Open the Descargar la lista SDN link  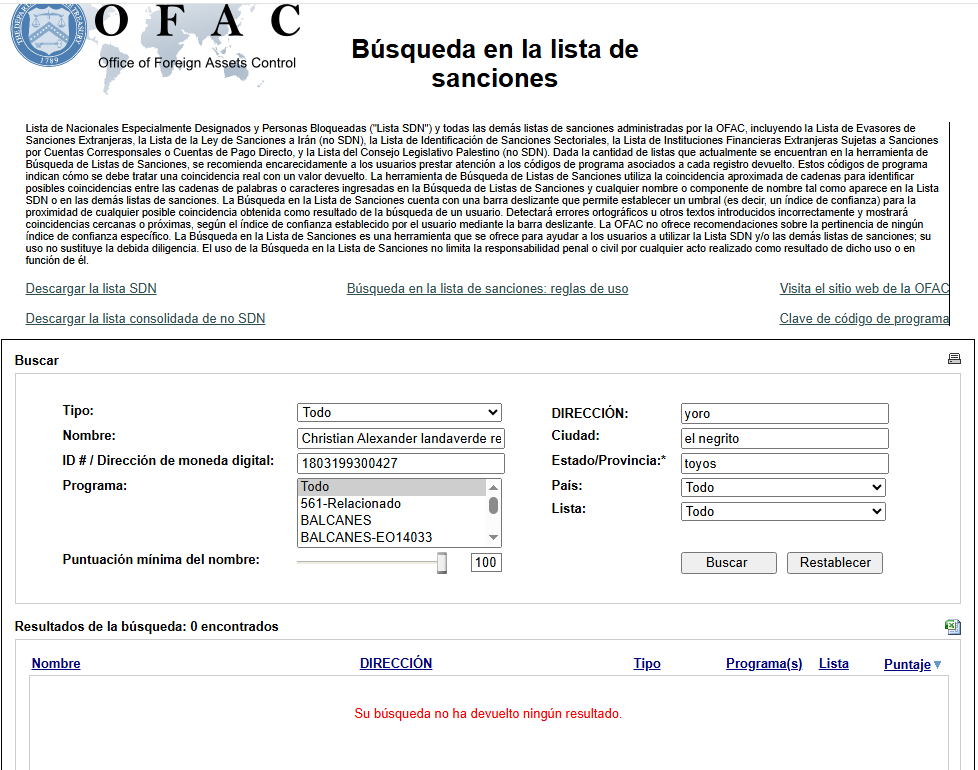(x=91, y=289)
